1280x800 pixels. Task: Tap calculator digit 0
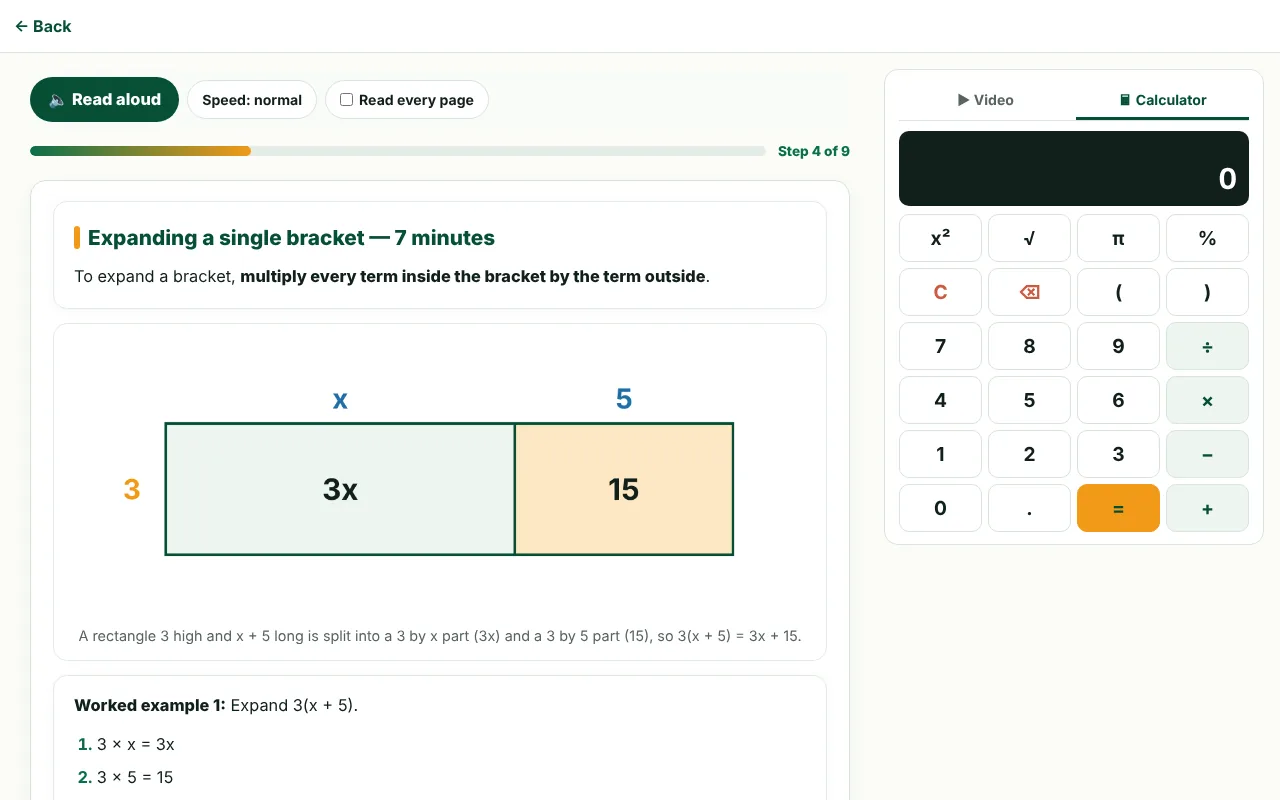point(940,508)
